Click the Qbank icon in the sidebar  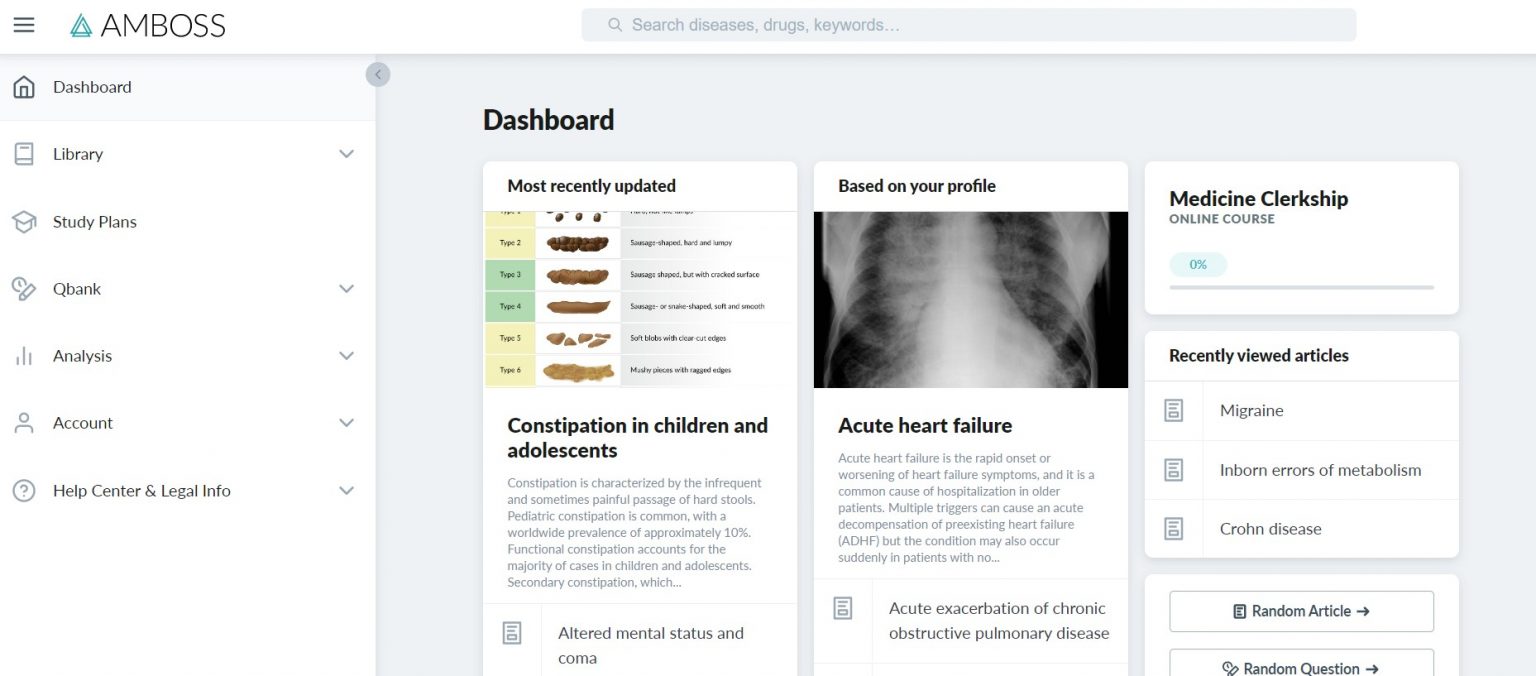click(x=22, y=288)
